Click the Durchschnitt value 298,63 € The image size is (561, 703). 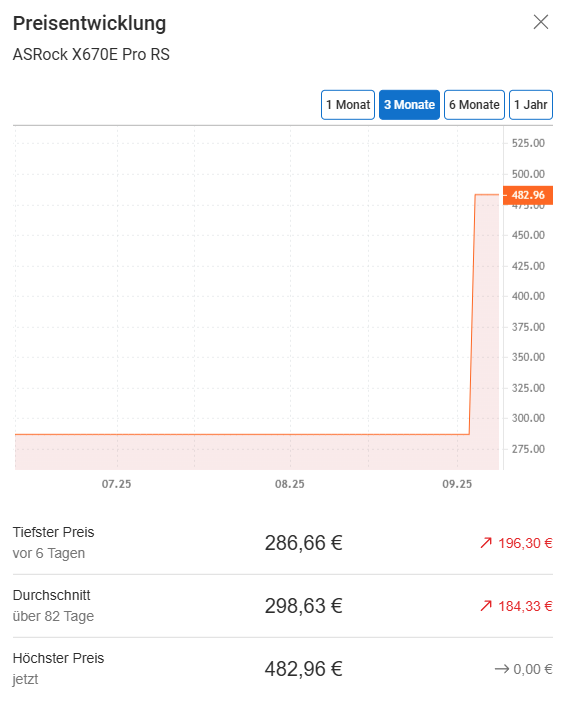pos(304,606)
